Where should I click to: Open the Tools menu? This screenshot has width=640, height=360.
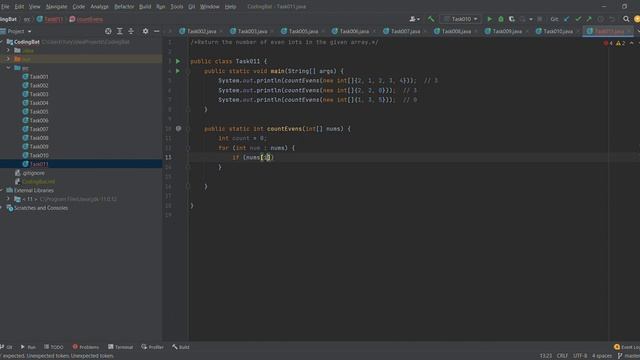click(177, 7)
